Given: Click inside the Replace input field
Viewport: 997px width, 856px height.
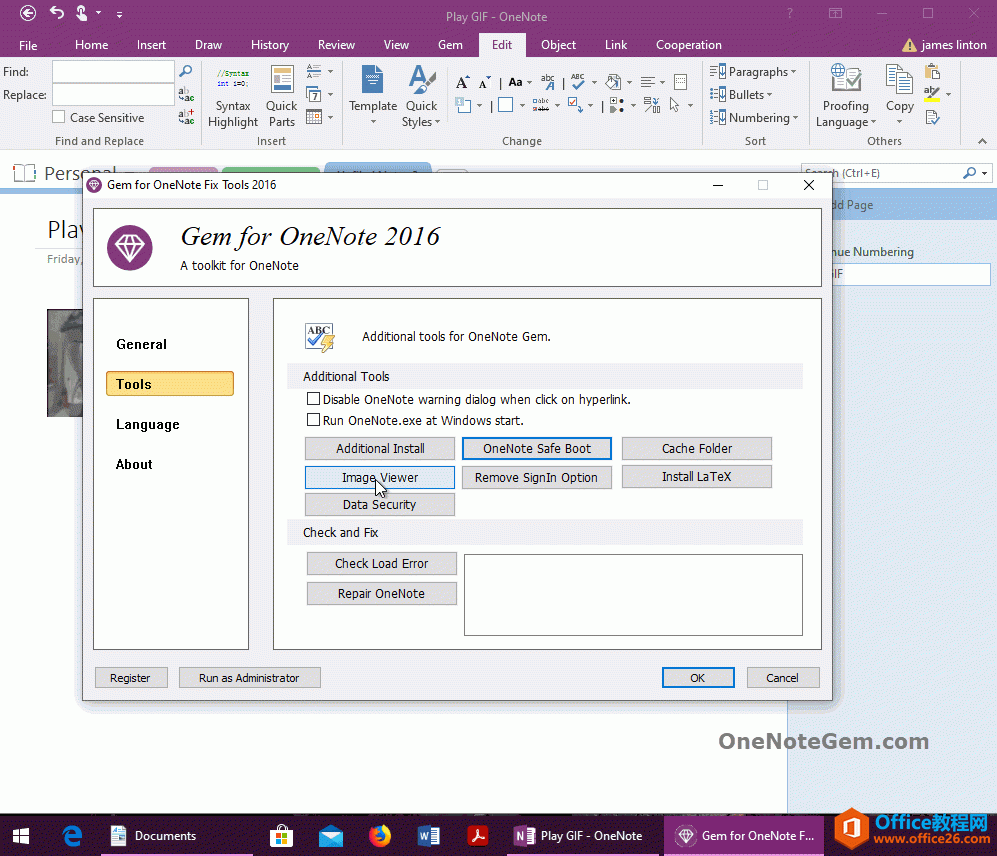Looking at the screenshot, I should [113, 94].
